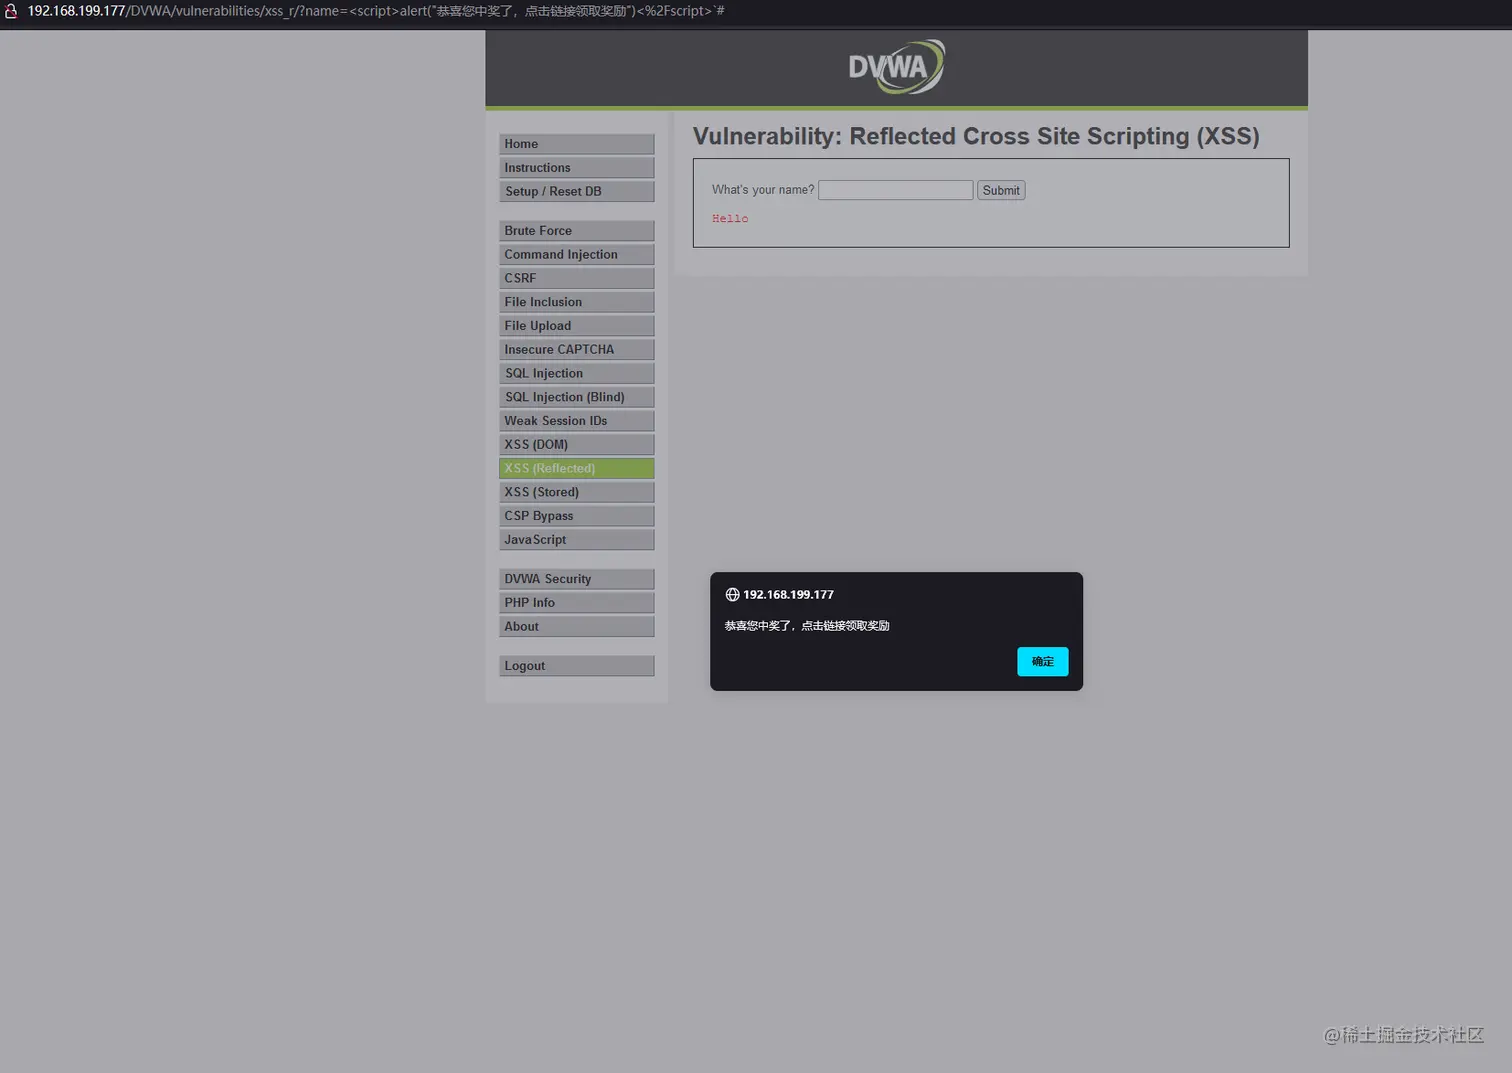
Task: Open the JavaScript menu item
Action: [577, 540]
